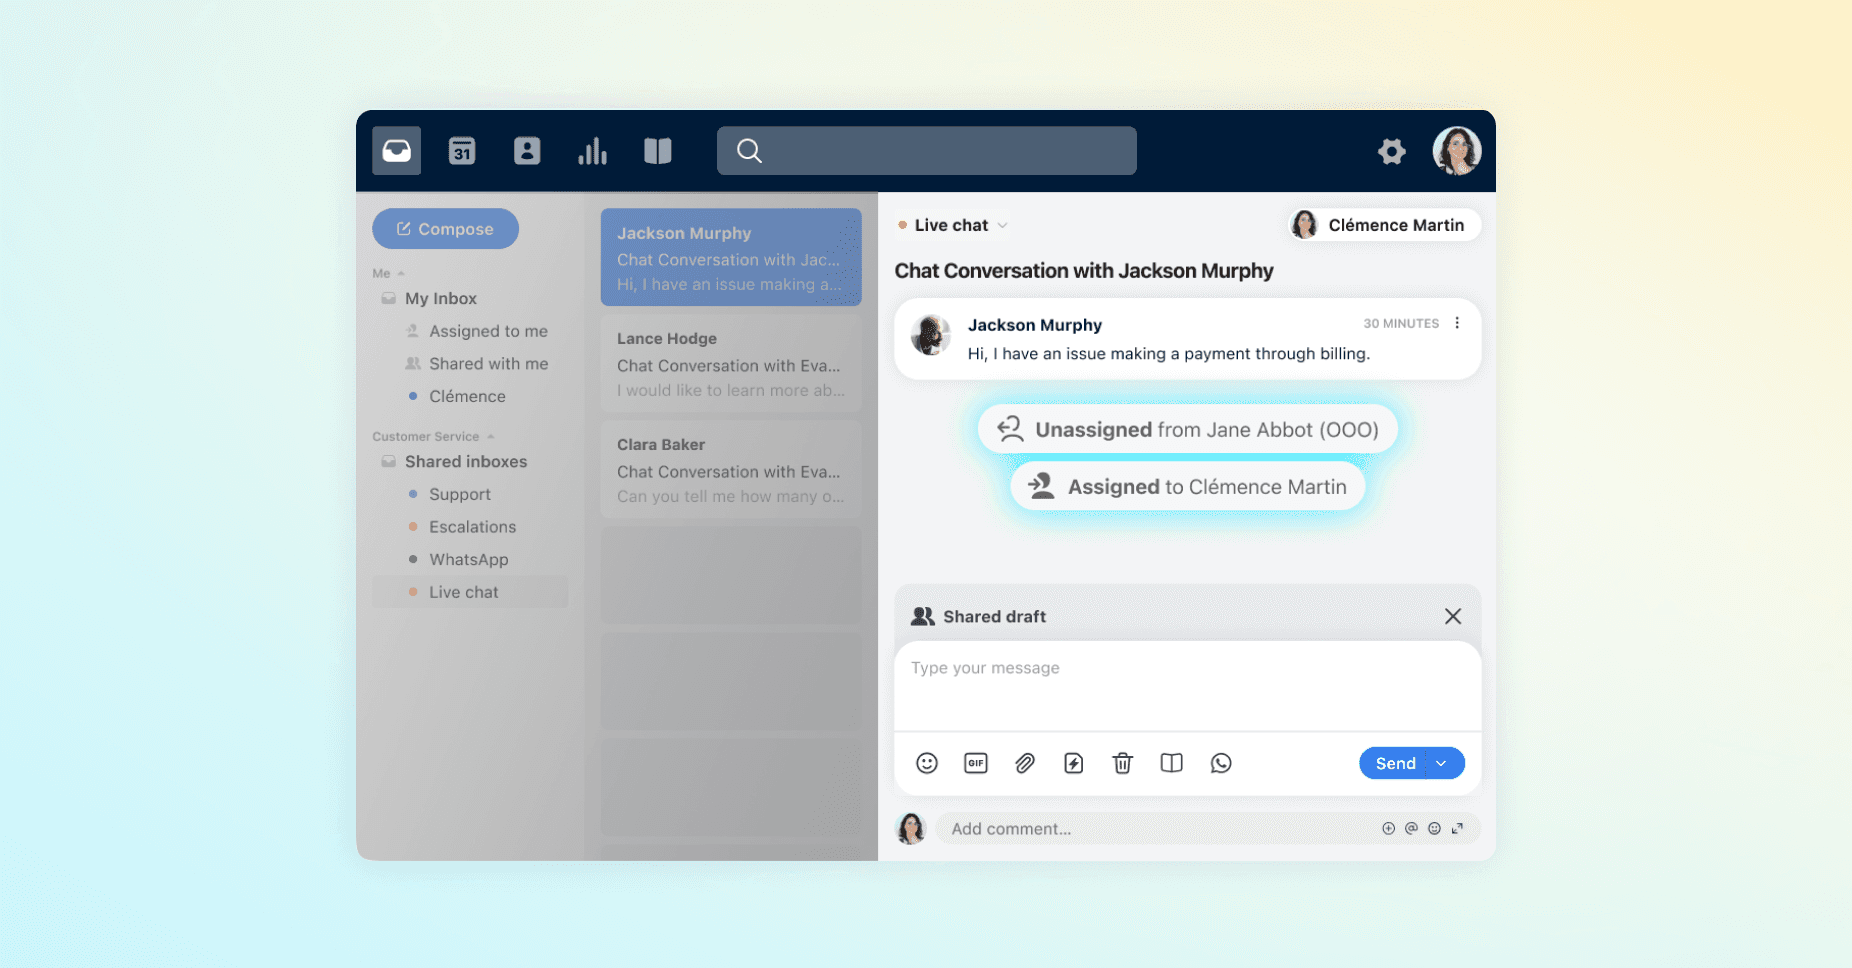
Task: Open WhatsApp options in the composer toolbar
Action: point(1221,763)
